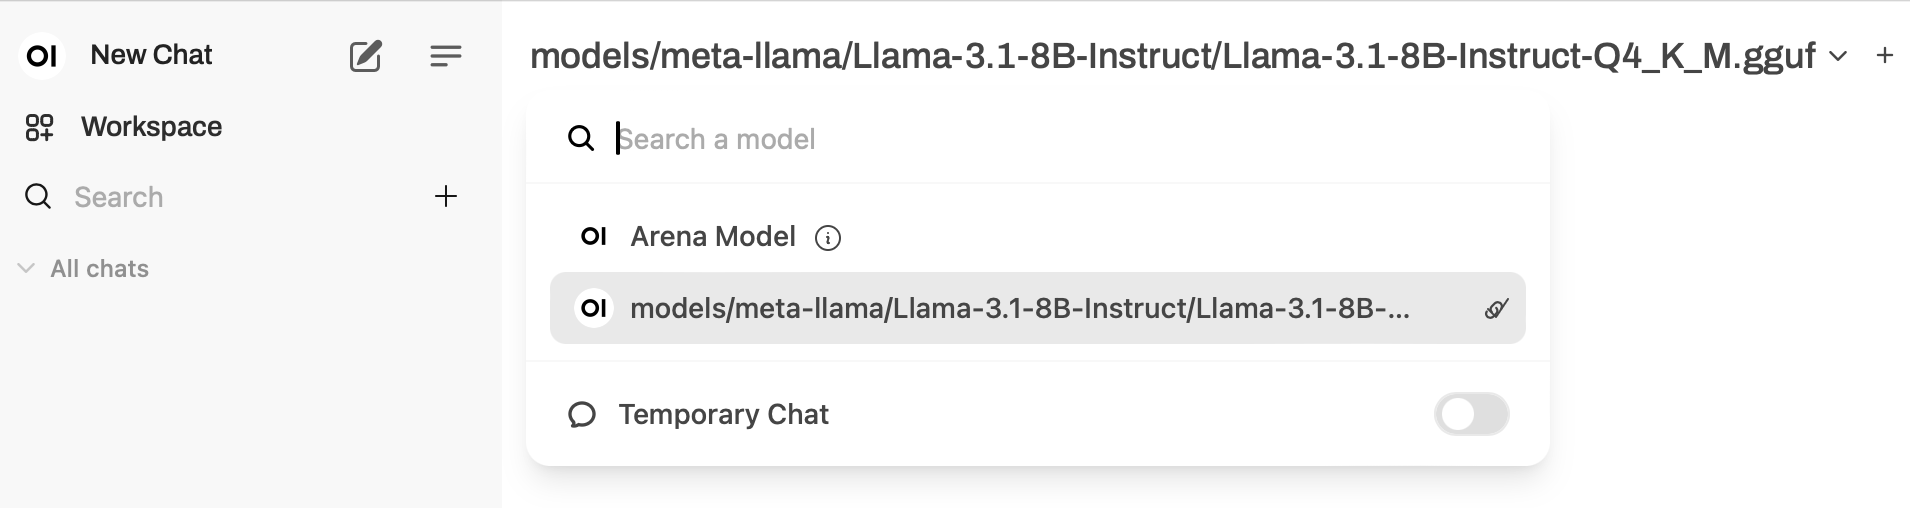Viewport: 1910px width, 508px height.
Task: Click the Open WebUI logo in sidebar
Action: (x=42, y=56)
